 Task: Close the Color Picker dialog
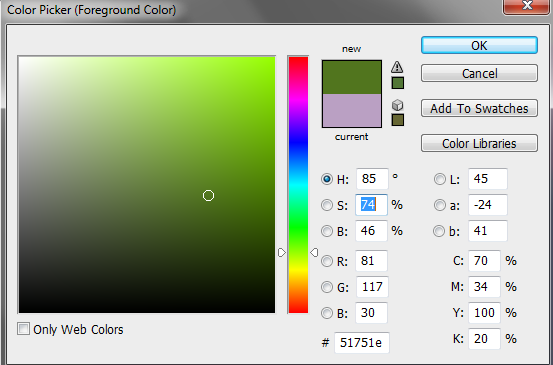527,6
